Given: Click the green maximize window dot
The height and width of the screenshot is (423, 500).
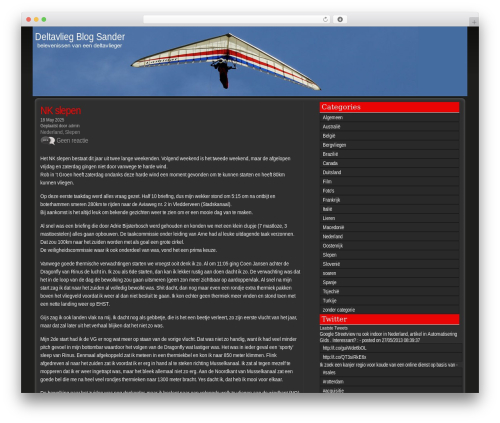Looking at the screenshot, I should pos(44,19).
